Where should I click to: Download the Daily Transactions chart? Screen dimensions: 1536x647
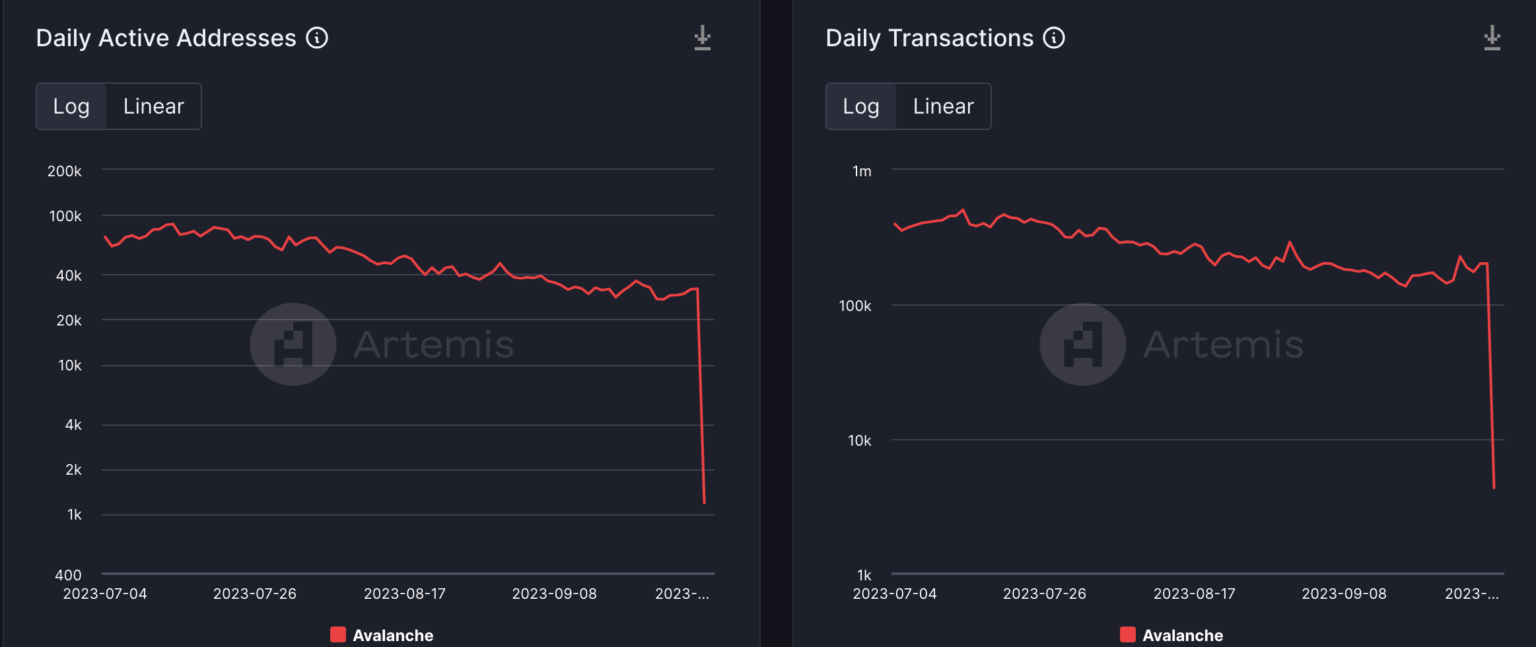[x=1492, y=38]
